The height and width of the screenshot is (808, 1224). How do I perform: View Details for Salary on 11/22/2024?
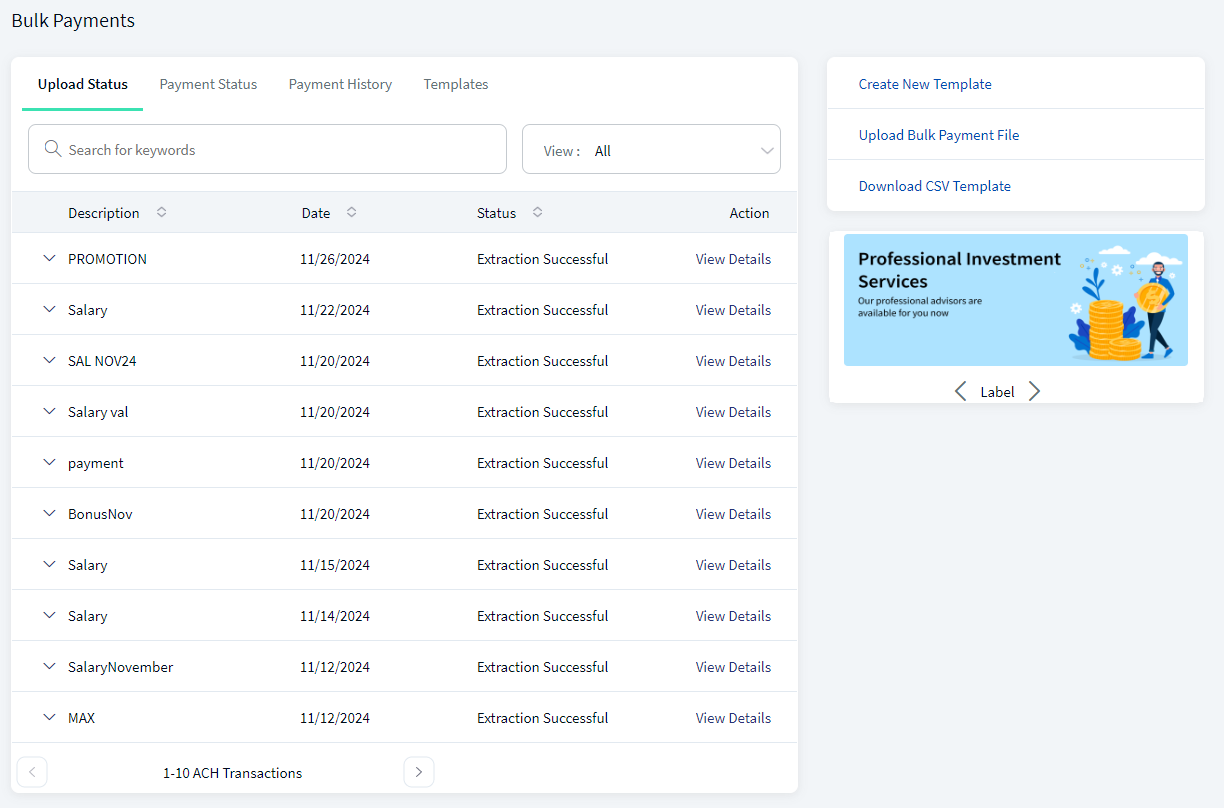[733, 310]
